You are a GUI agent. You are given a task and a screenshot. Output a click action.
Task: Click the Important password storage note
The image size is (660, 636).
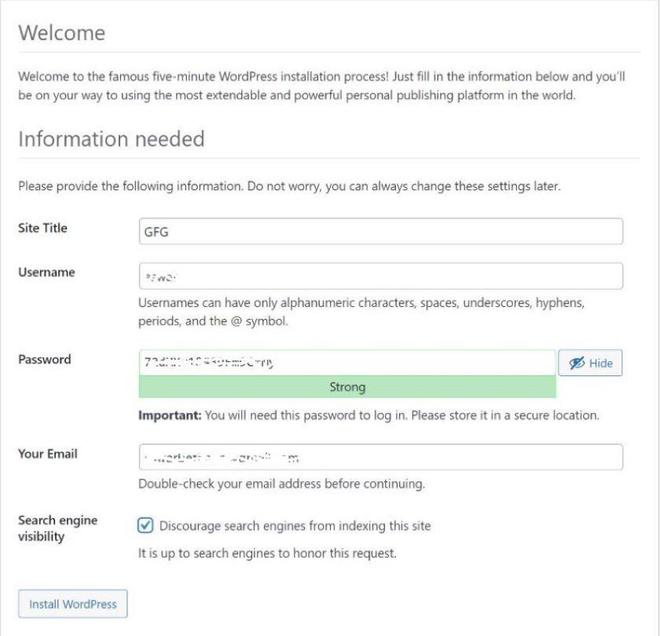pos(369,415)
